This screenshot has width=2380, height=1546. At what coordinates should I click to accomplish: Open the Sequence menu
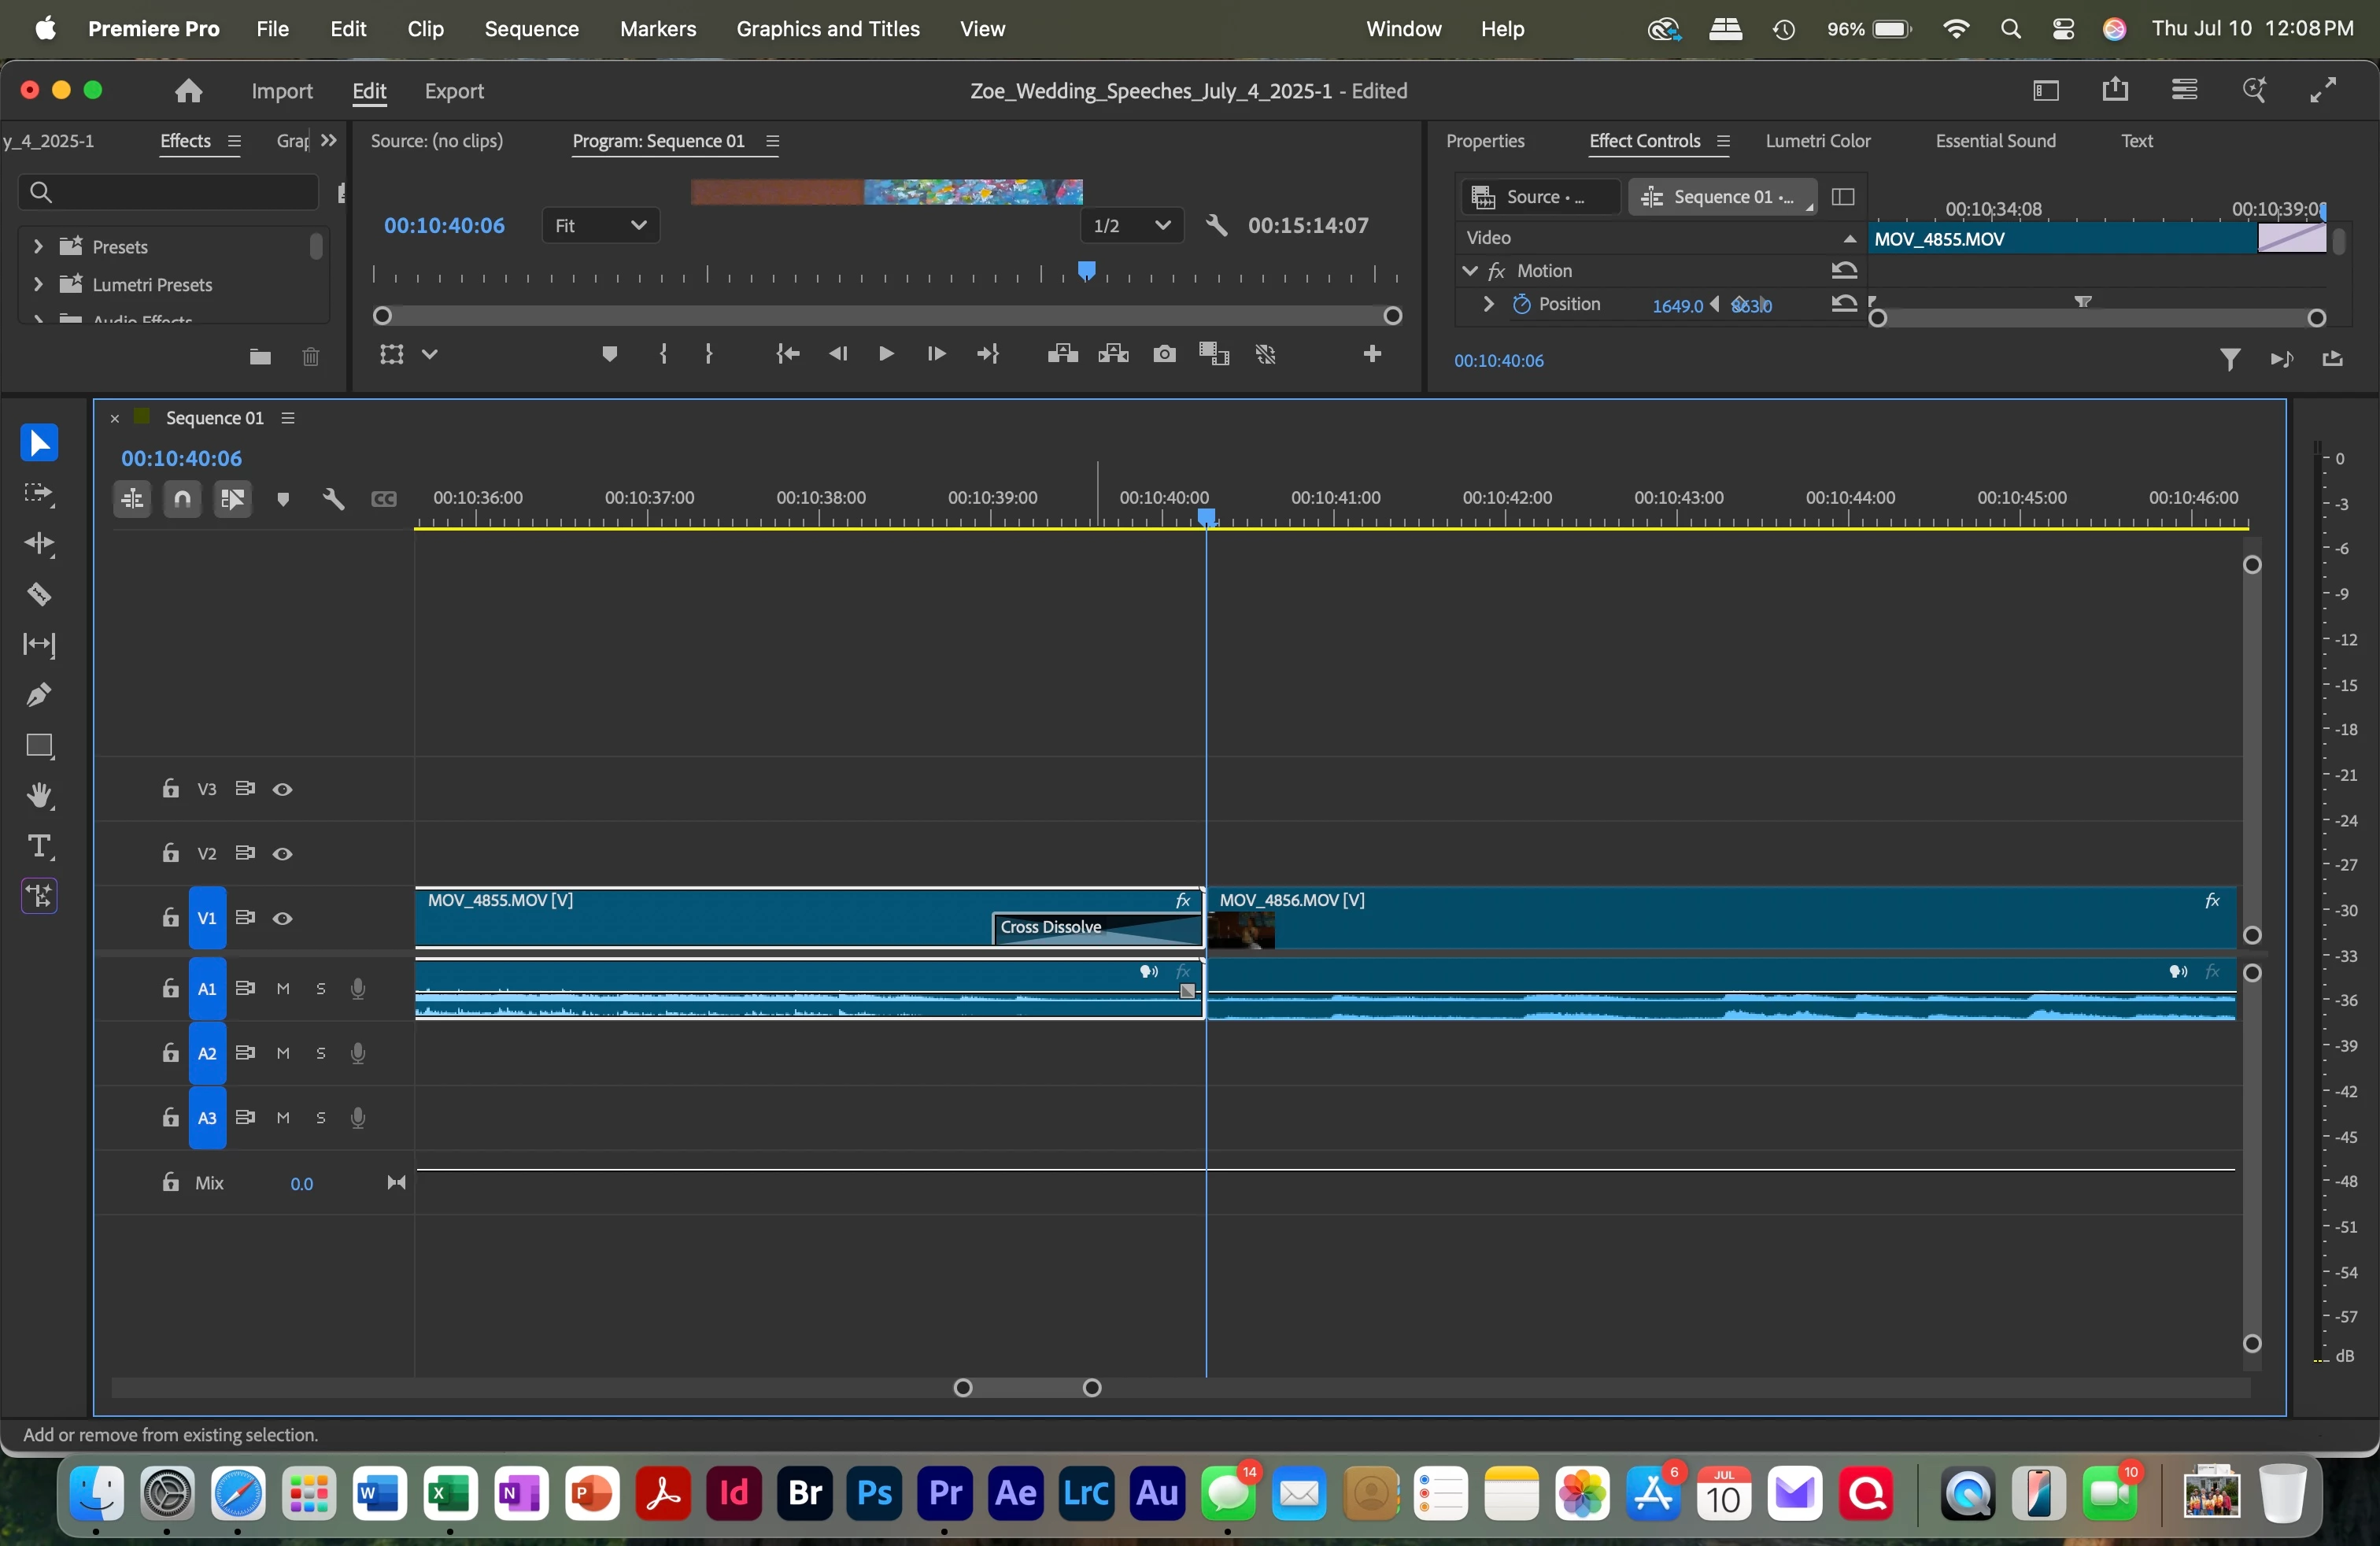531,29
